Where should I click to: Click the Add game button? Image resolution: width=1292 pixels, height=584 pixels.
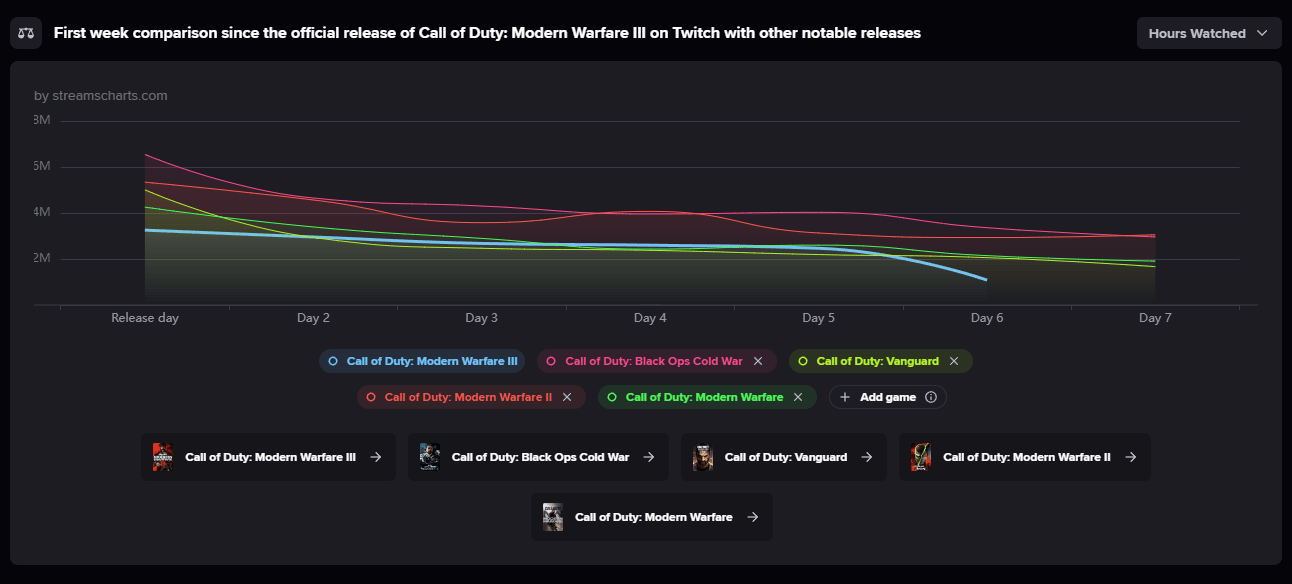pos(888,397)
